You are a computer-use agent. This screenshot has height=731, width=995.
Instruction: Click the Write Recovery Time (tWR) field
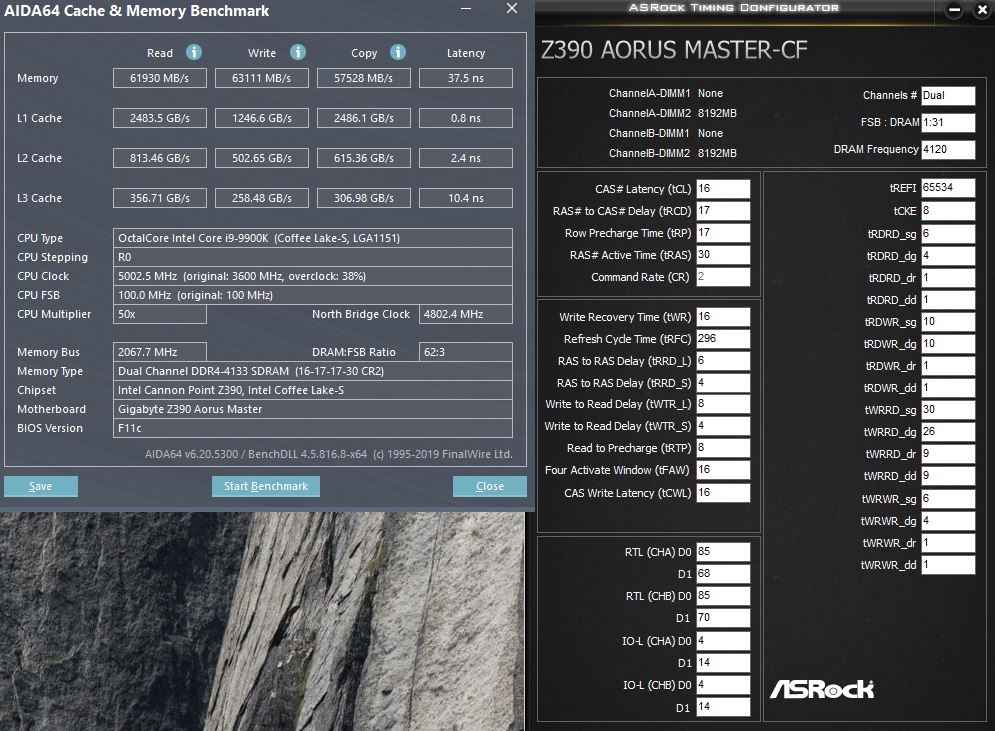[x=723, y=317]
